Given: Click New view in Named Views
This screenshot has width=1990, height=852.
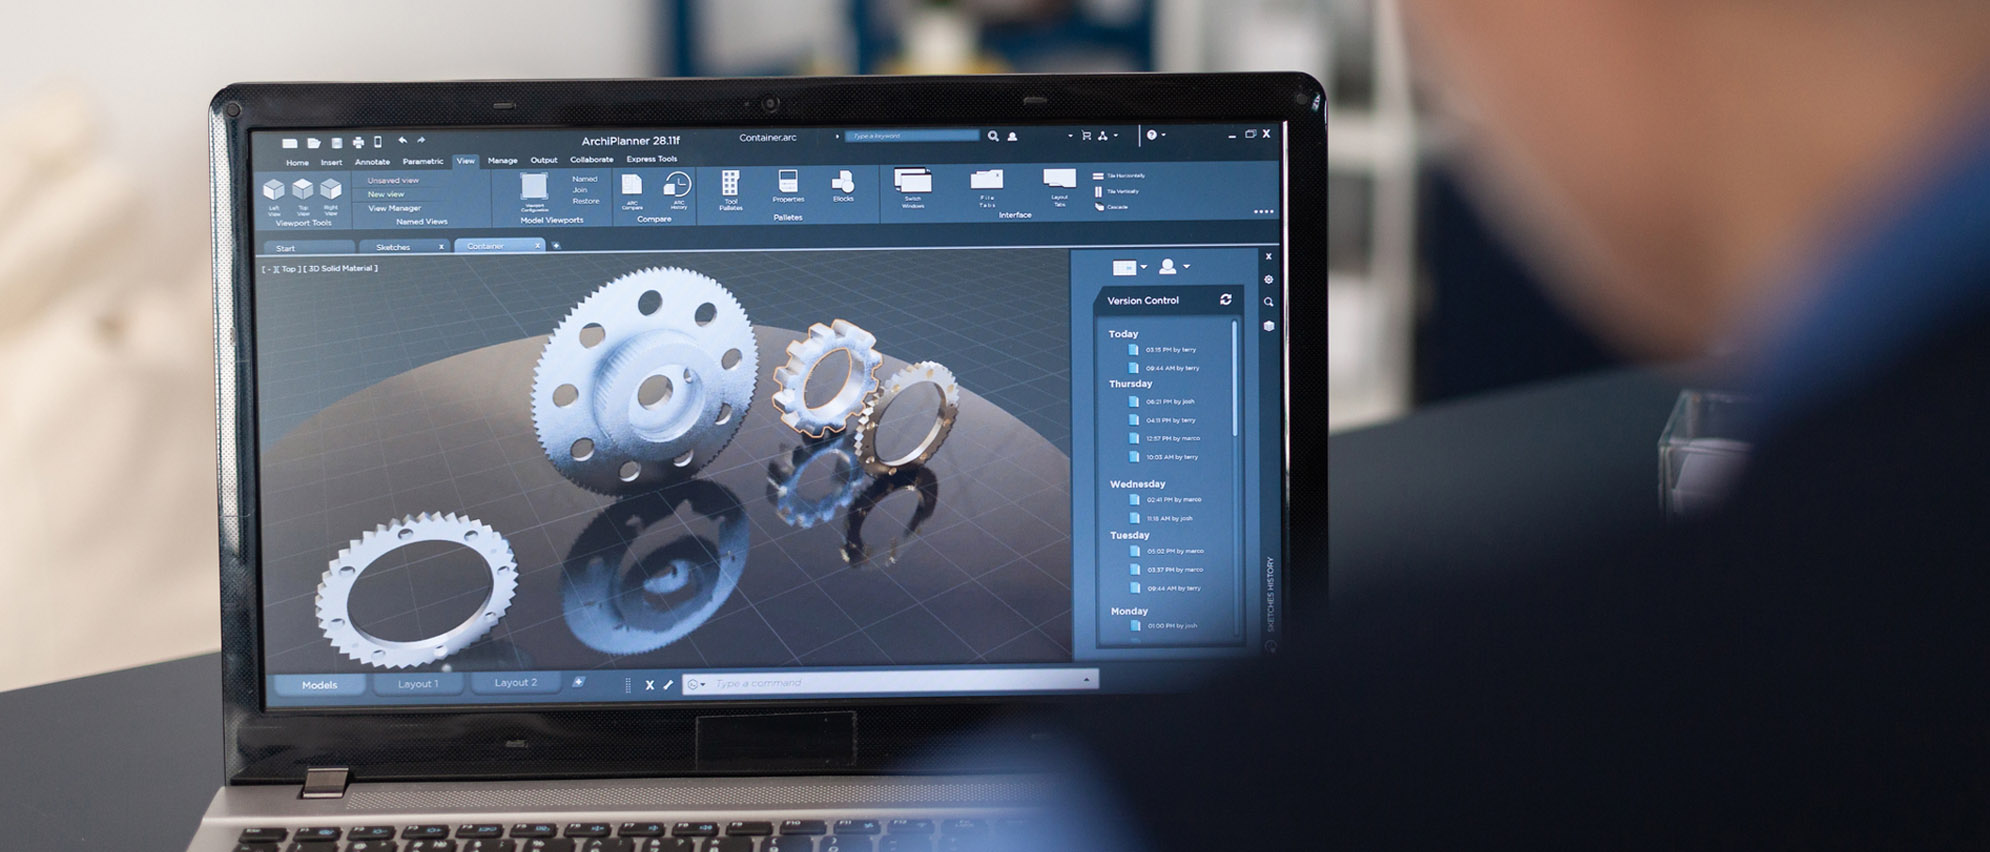Looking at the screenshot, I should pos(386,194).
